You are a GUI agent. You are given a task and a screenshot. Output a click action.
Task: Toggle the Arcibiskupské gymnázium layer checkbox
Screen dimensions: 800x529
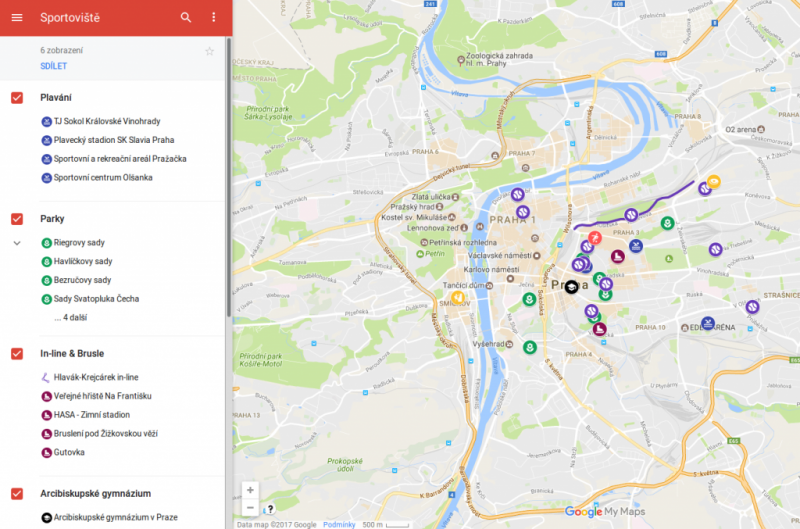pos(17,494)
